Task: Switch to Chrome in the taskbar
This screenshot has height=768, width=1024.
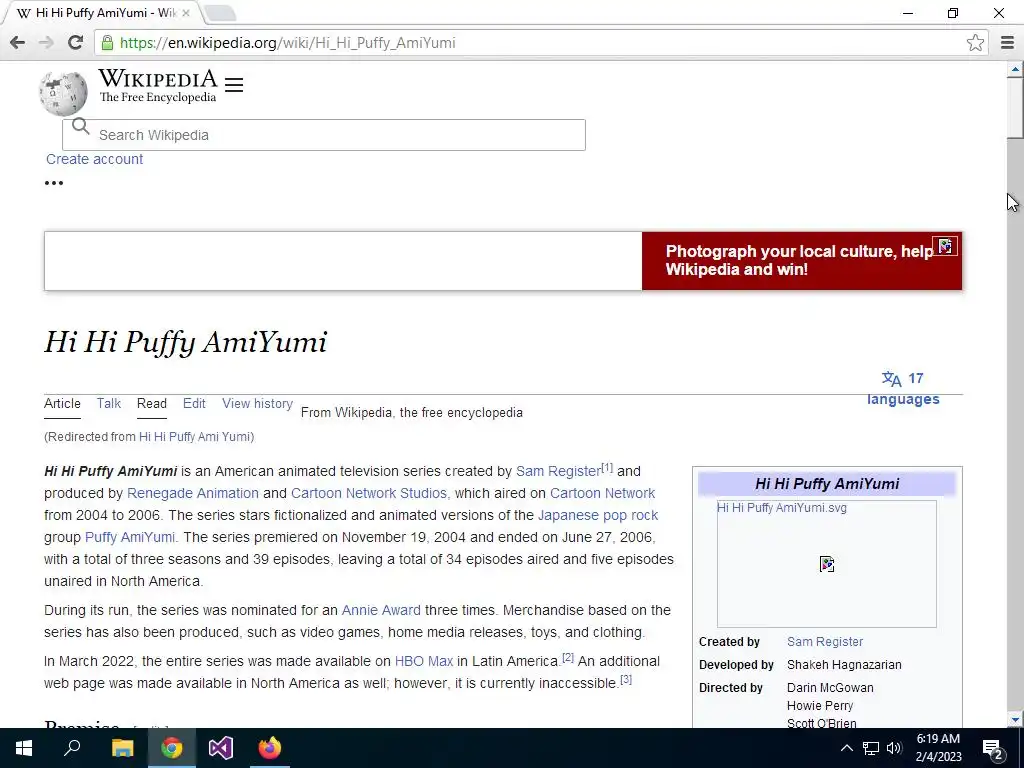Action: 172,748
